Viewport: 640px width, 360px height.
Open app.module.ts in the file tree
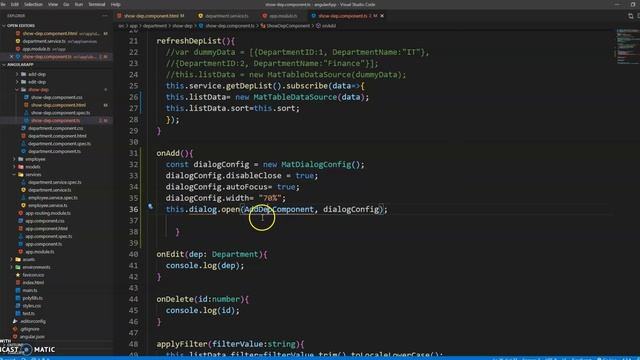pyautogui.click(x=39, y=252)
